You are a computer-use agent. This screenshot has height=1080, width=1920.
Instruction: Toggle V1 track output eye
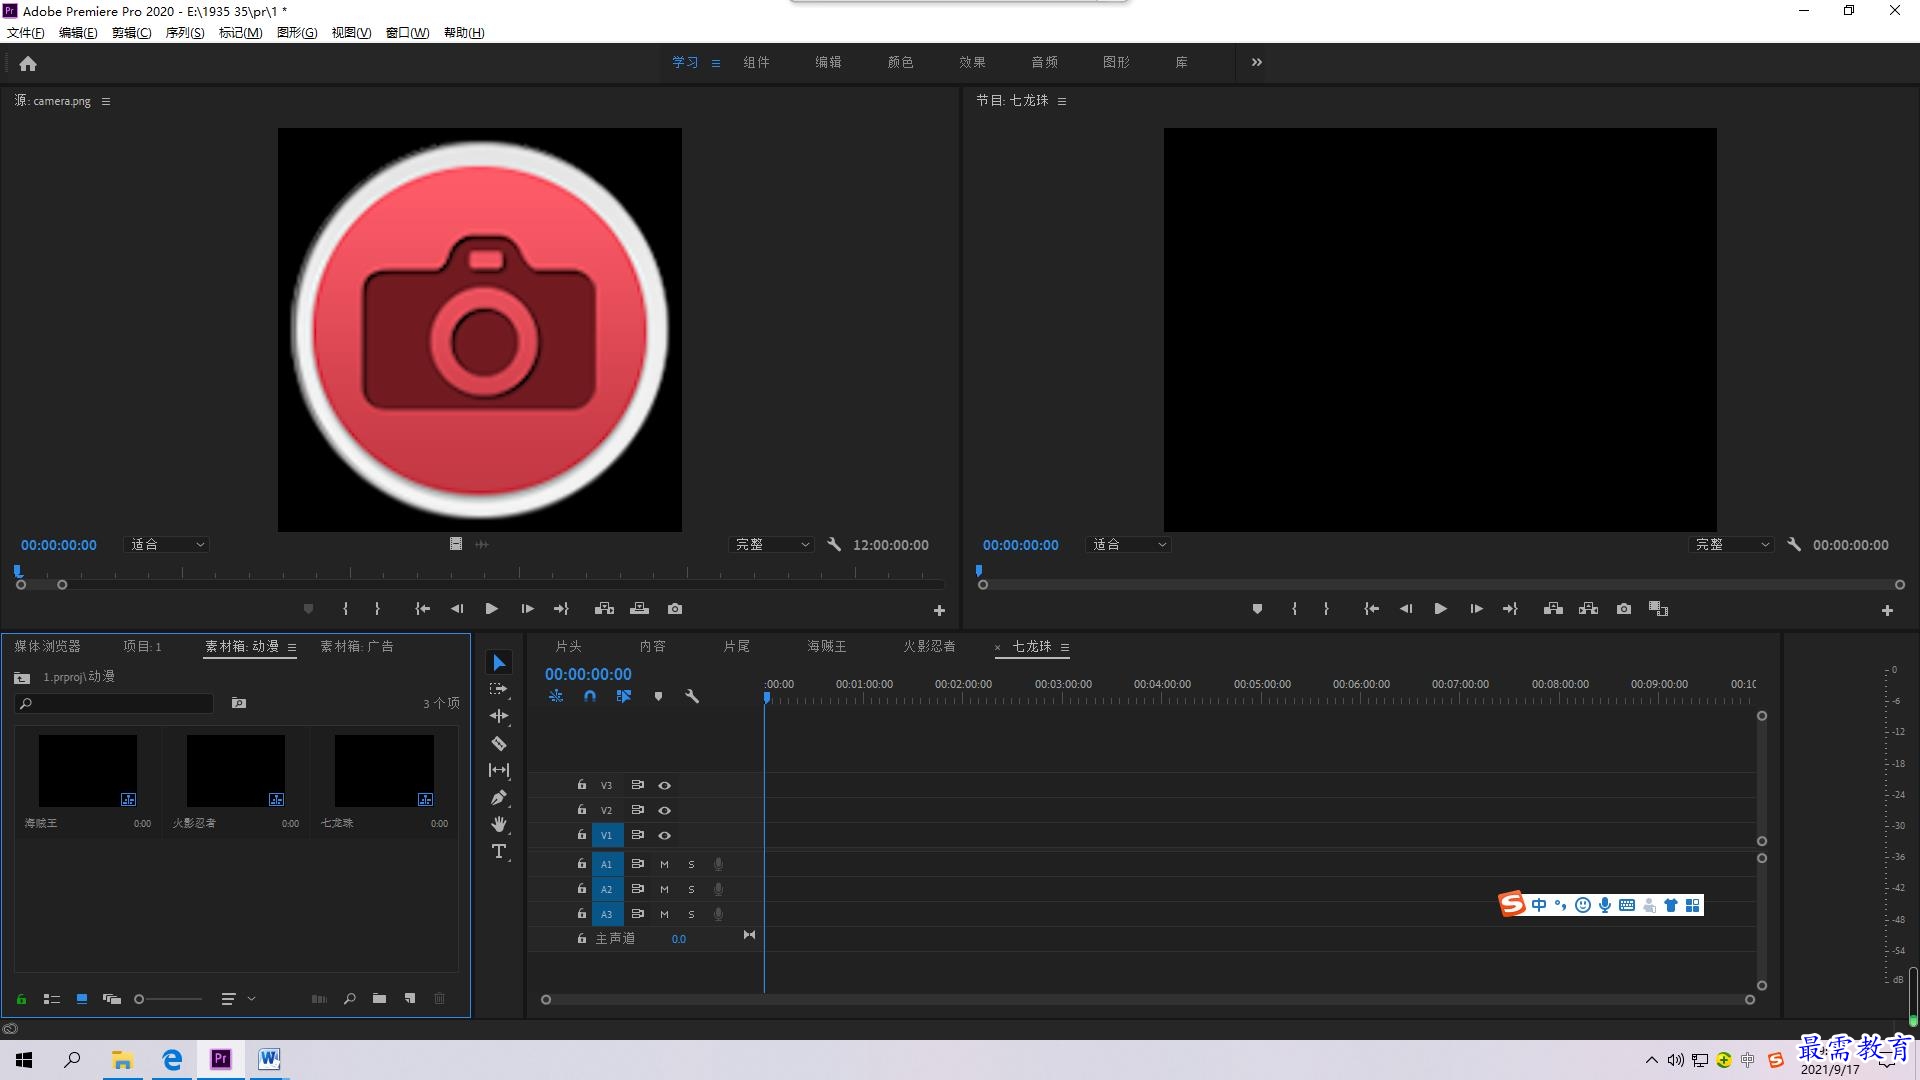(x=664, y=835)
